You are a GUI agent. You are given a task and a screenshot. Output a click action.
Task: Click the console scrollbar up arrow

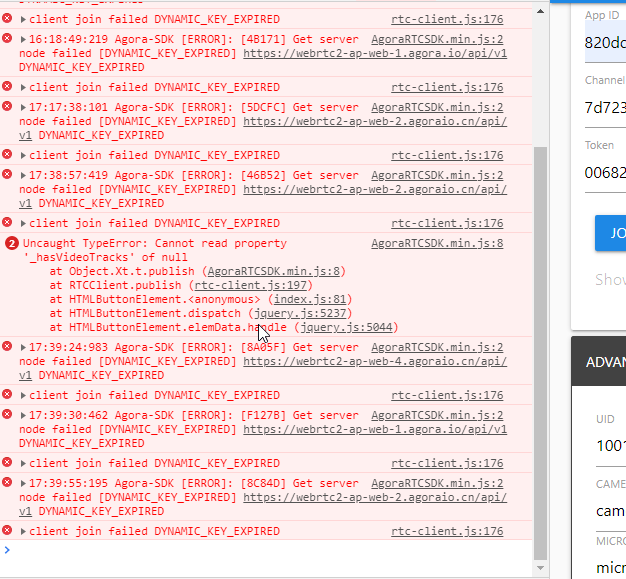click(x=540, y=11)
